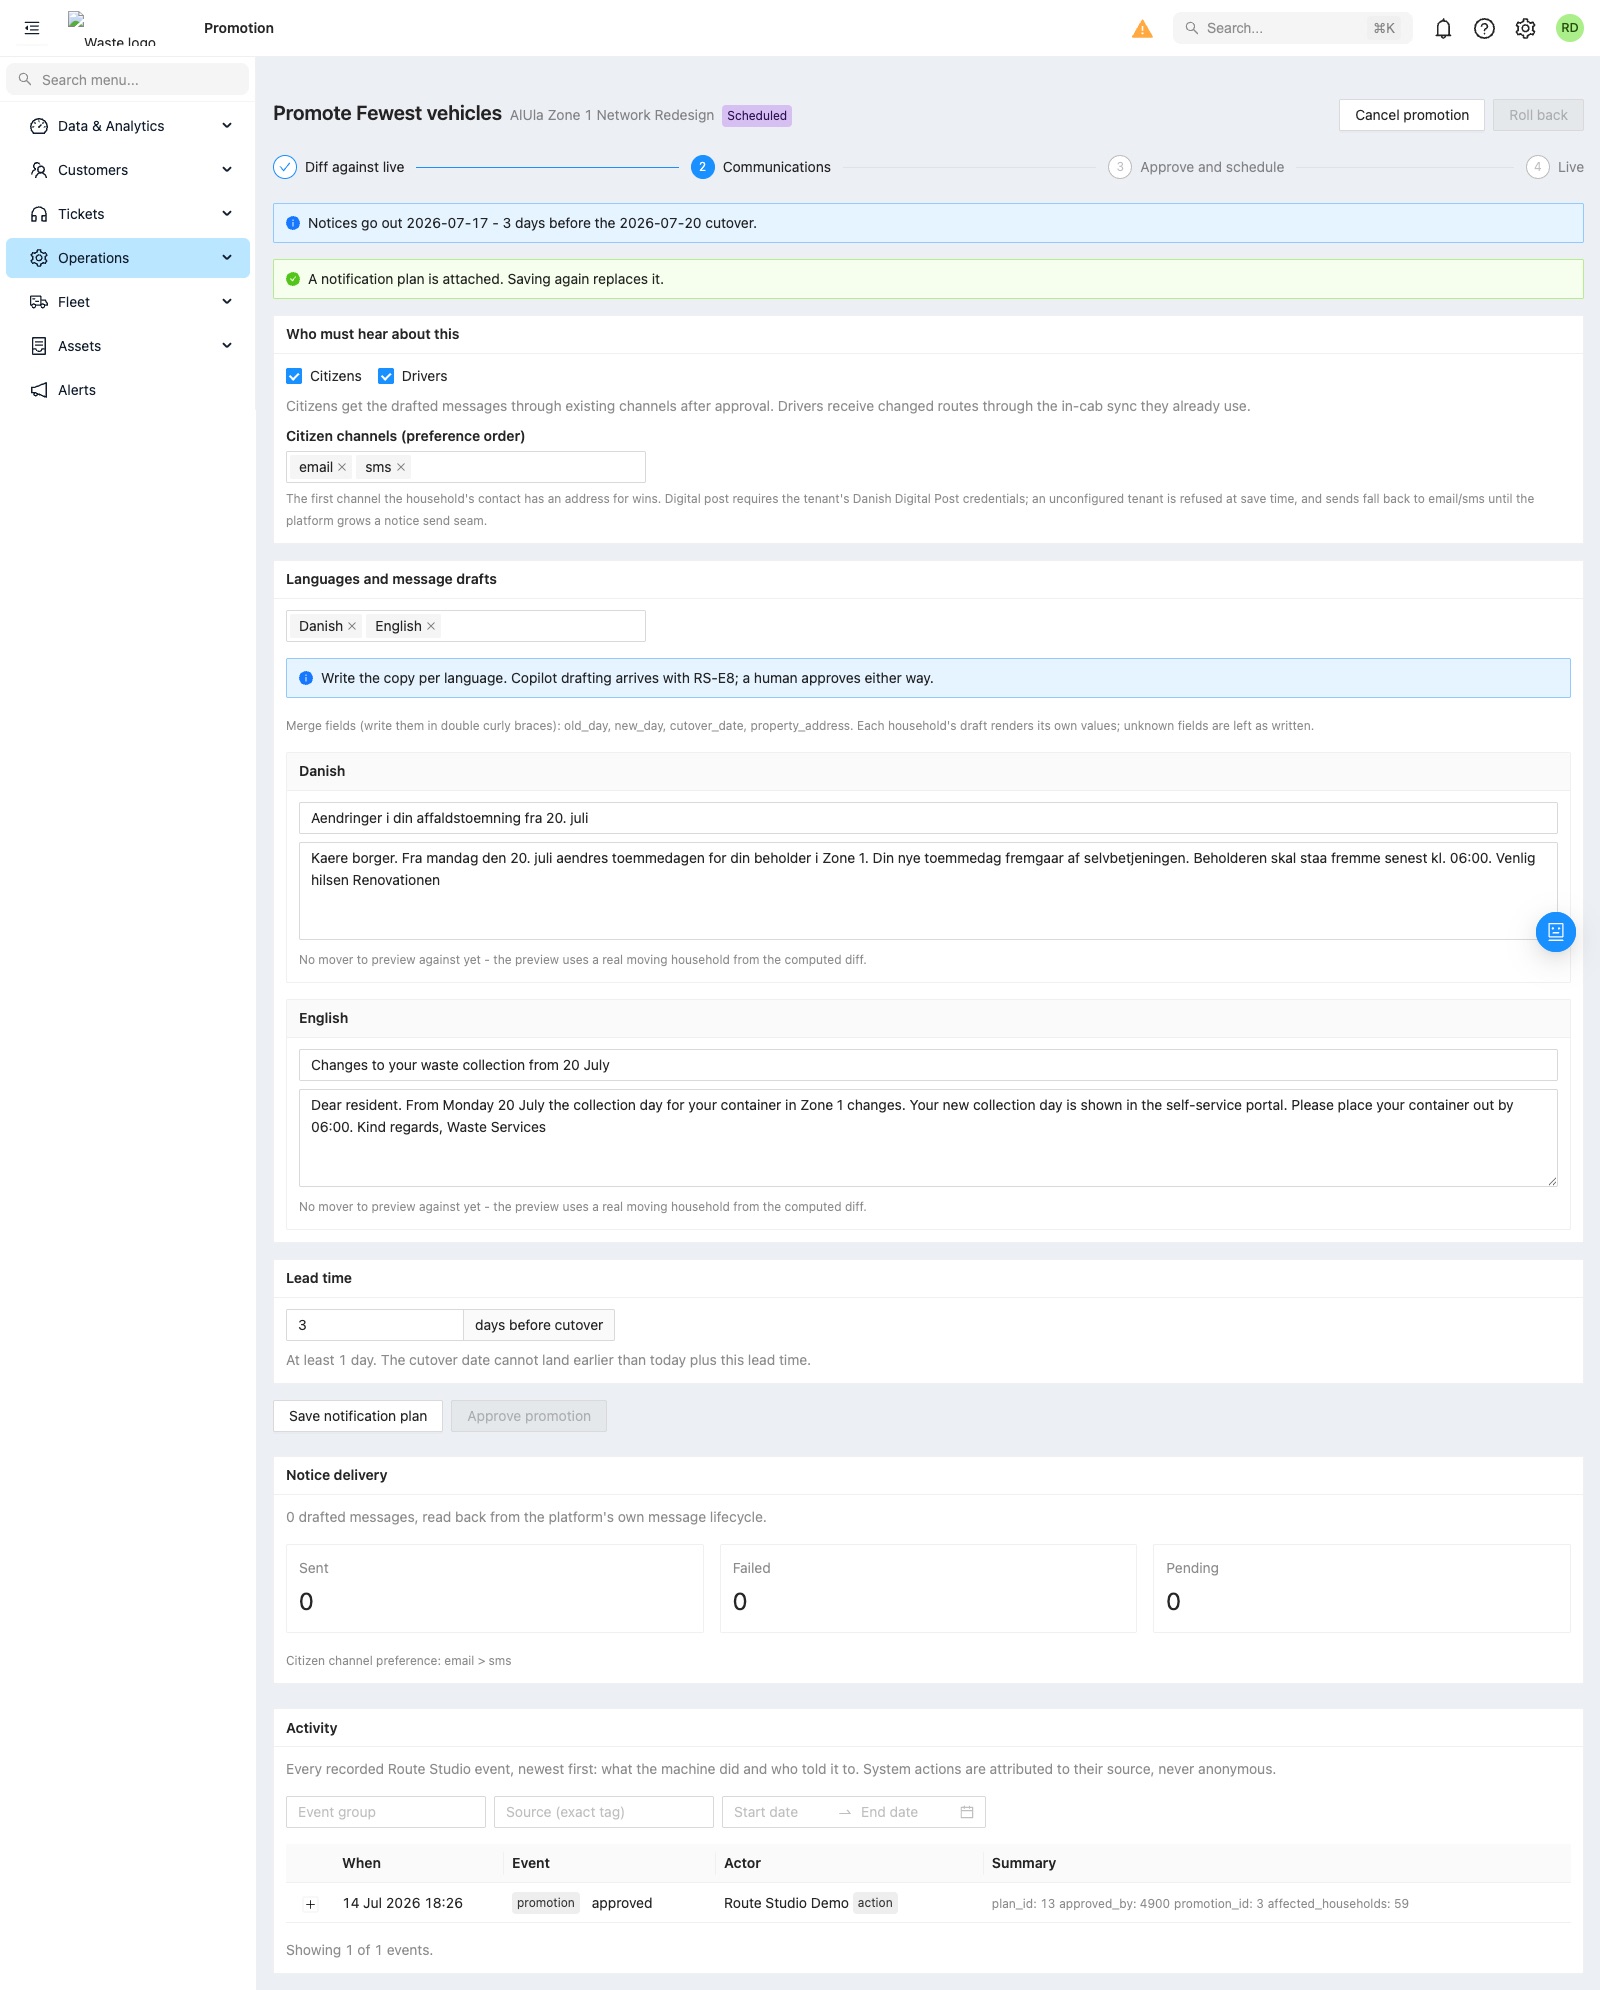Viewport: 1600px width, 1990px height.
Task: Click the Customers people icon
Action: pyautogui.click(x=39, y=170)
